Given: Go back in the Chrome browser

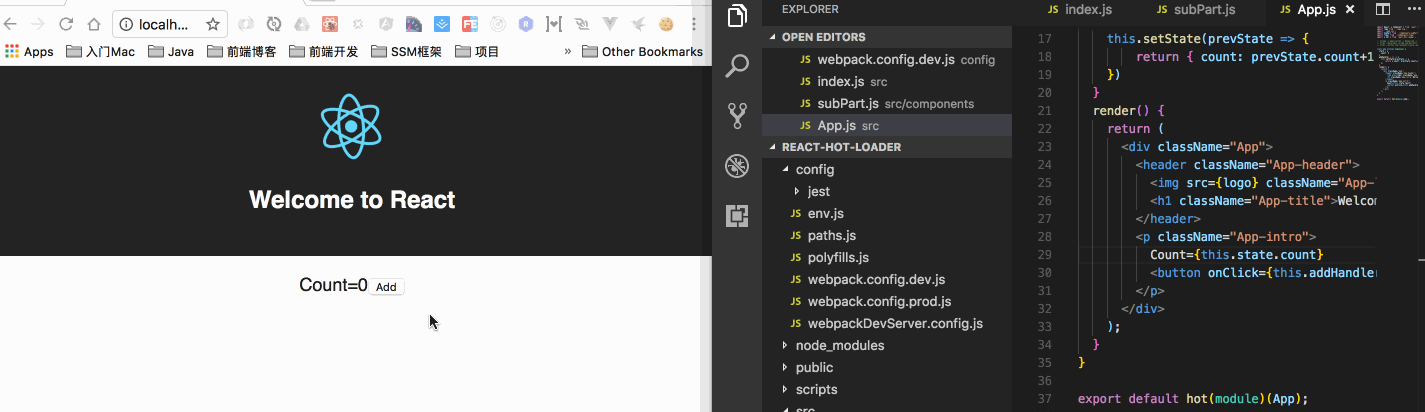Looking at the screenshot, I should click(x=11, y=24).
